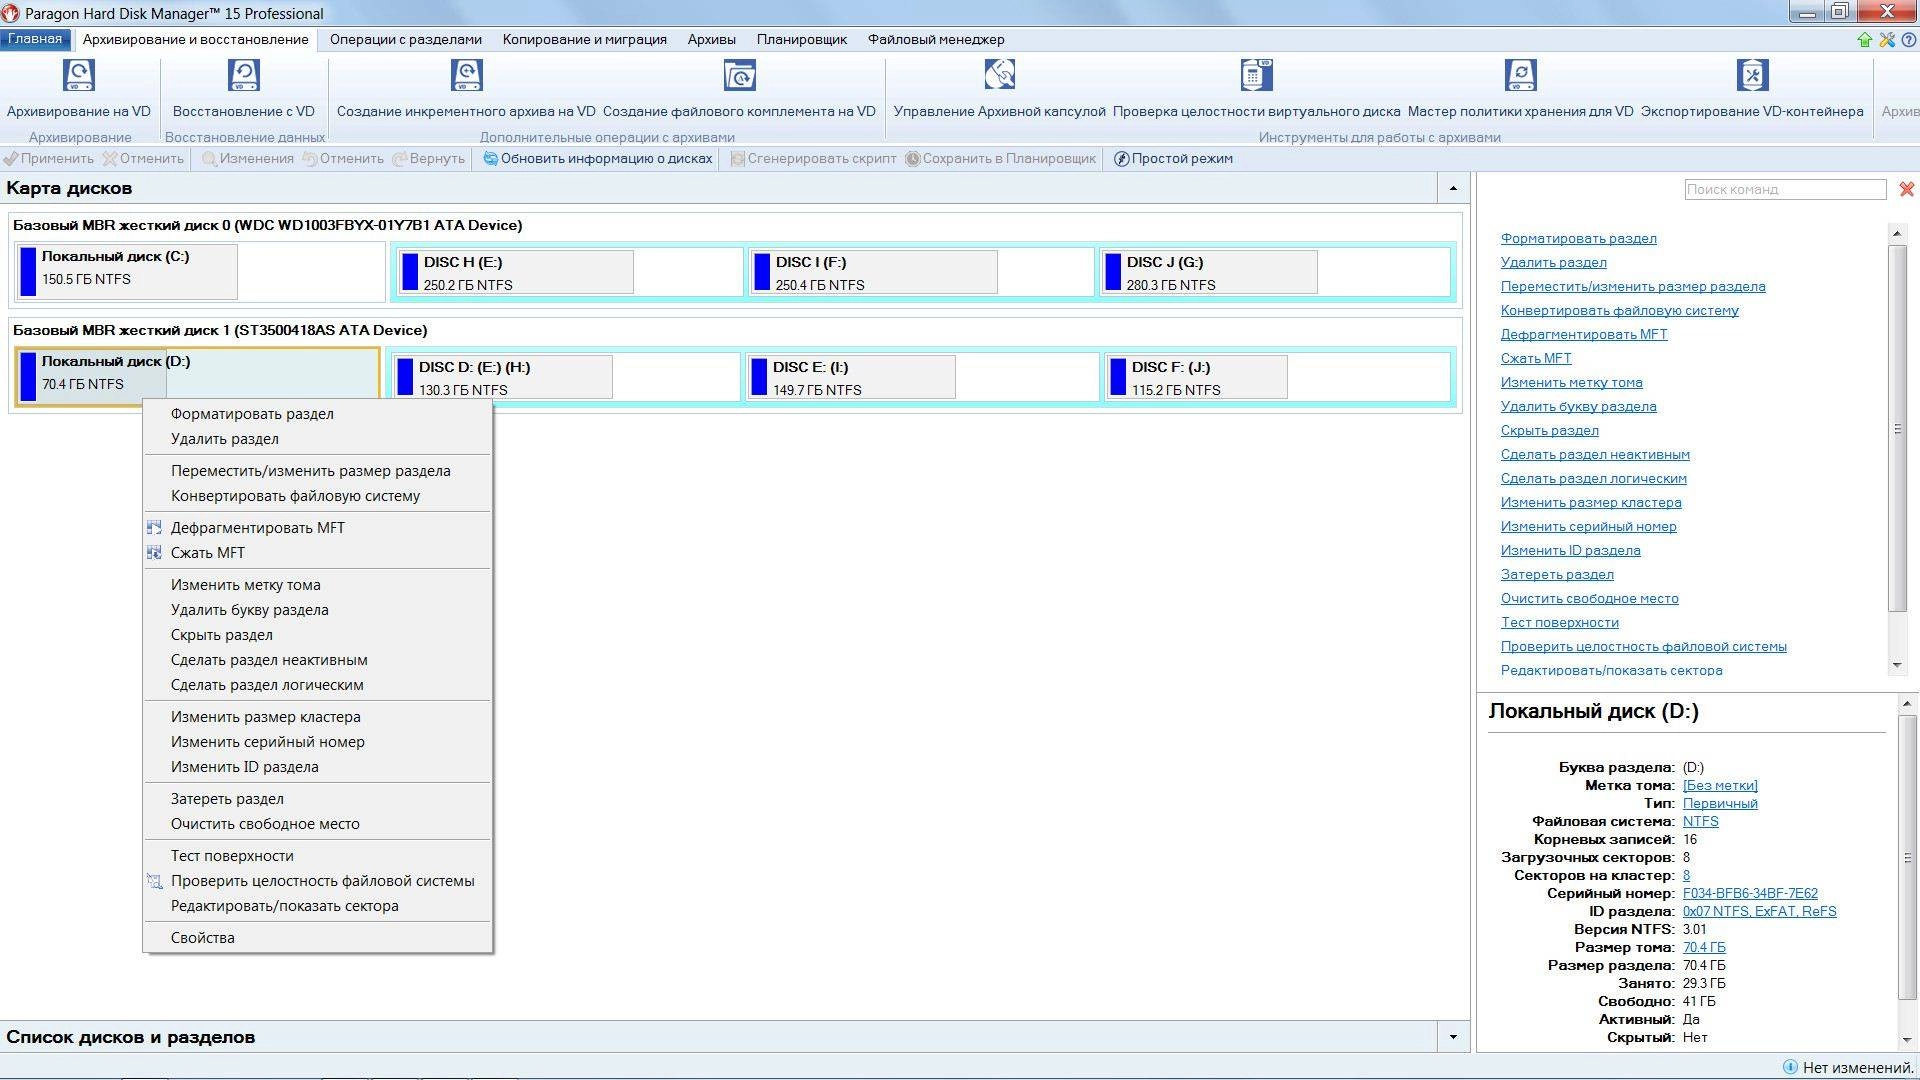Screen dimensions: 1920x1080
Task: Choose Затереть раздел in context menu
Action: tap(318, 799)
